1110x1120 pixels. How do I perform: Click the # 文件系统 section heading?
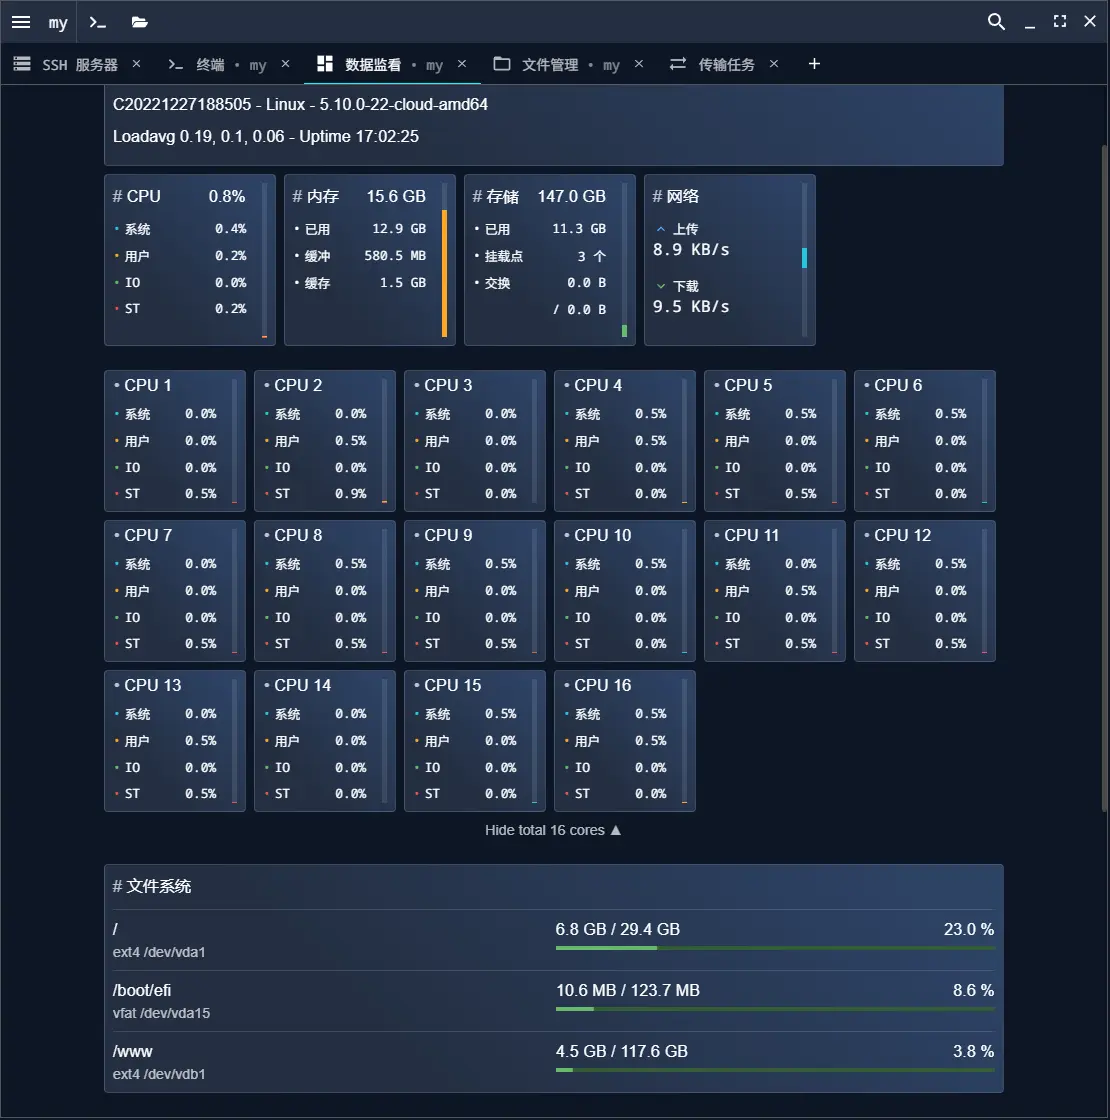151,886
